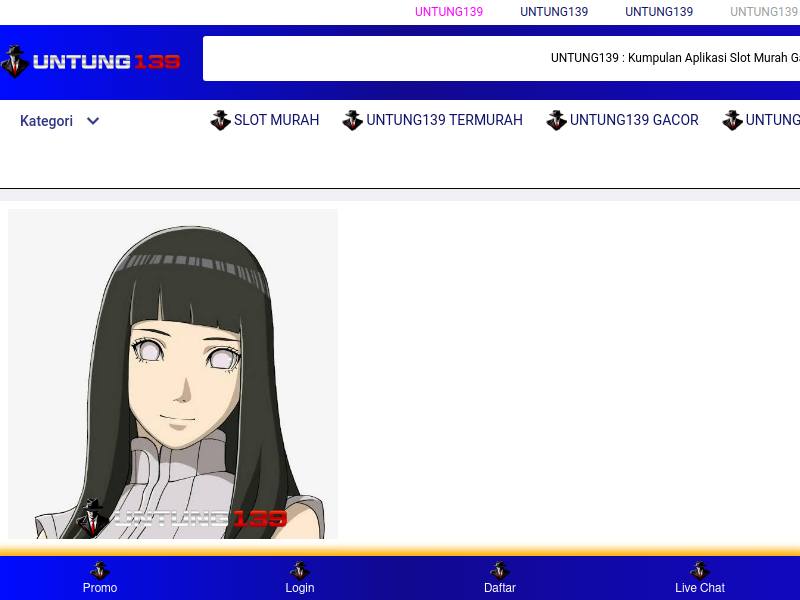
Task: Open the UNTUNG139 TERMURAH link
Action: click(x=444, y=120)
